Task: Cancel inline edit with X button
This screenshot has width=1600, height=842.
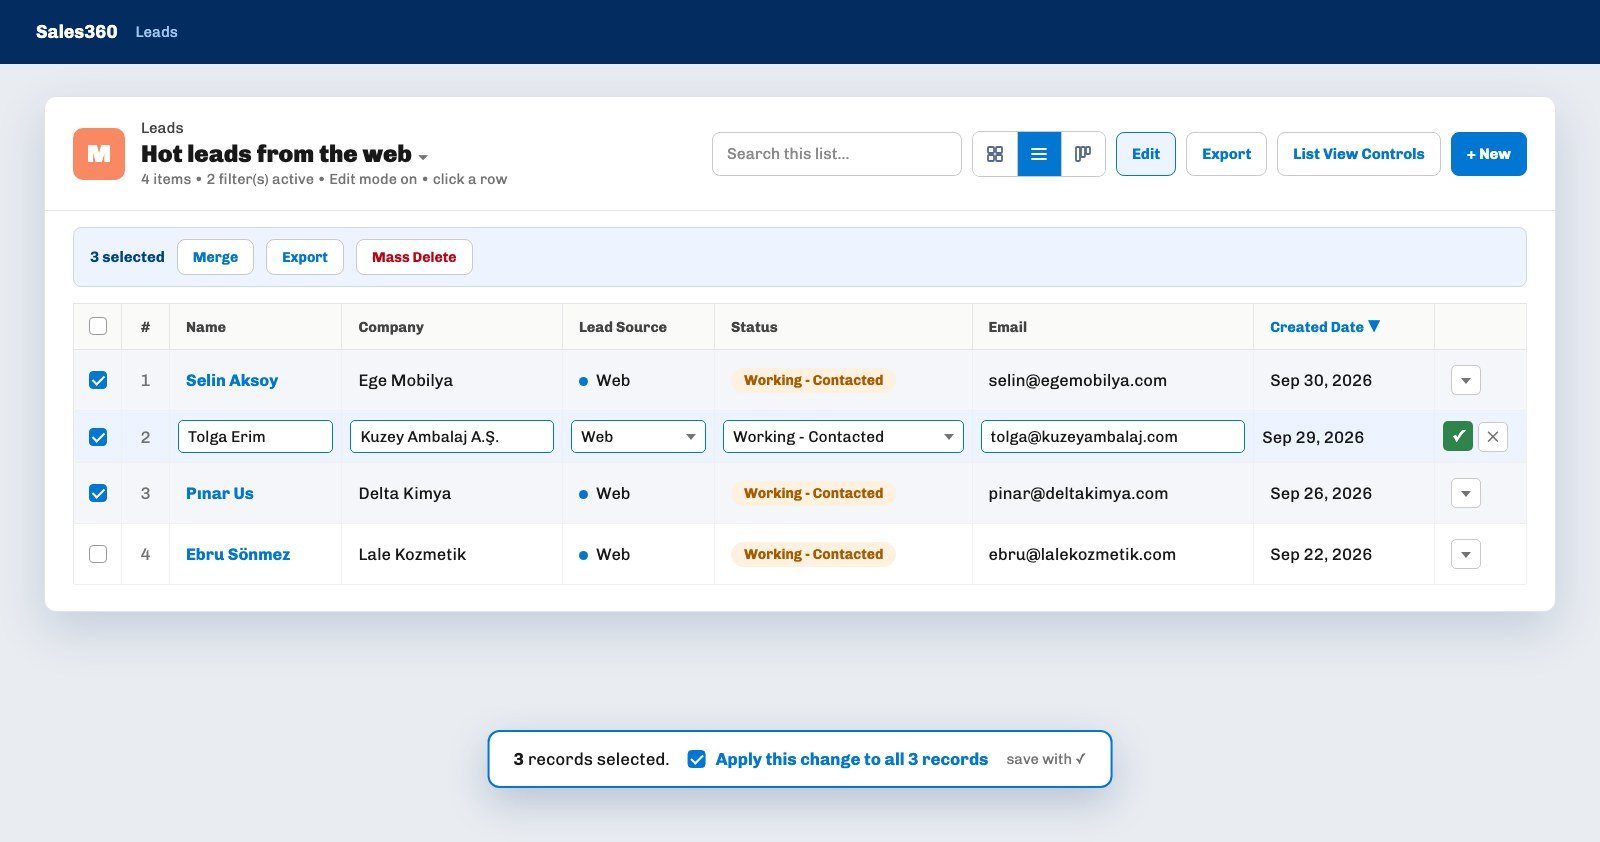Action: tap(1493, 437)
